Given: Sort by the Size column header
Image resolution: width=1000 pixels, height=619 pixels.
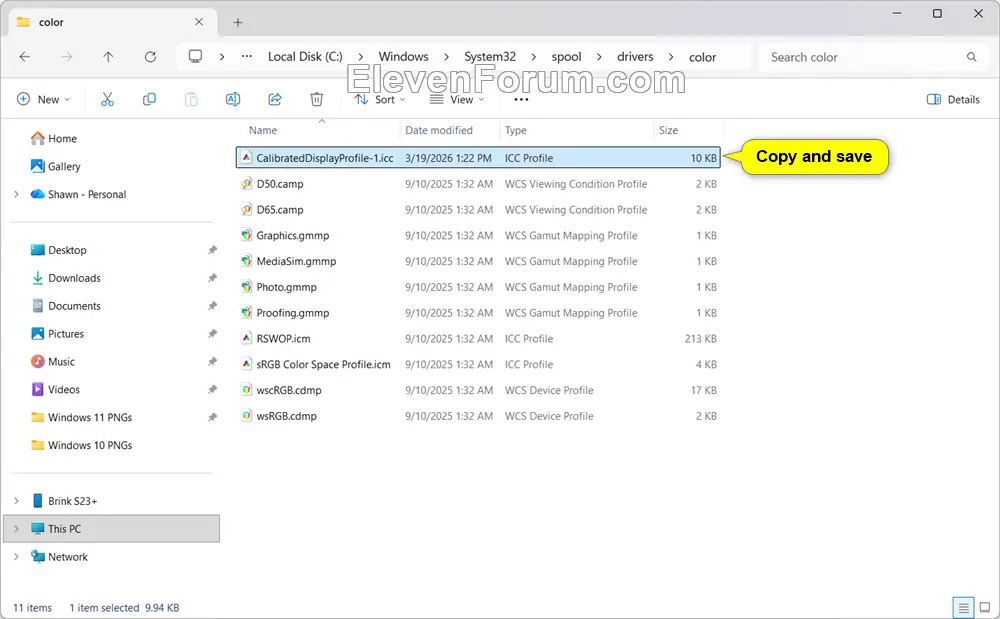Looking at the screenshot, I should coord(668,130).
